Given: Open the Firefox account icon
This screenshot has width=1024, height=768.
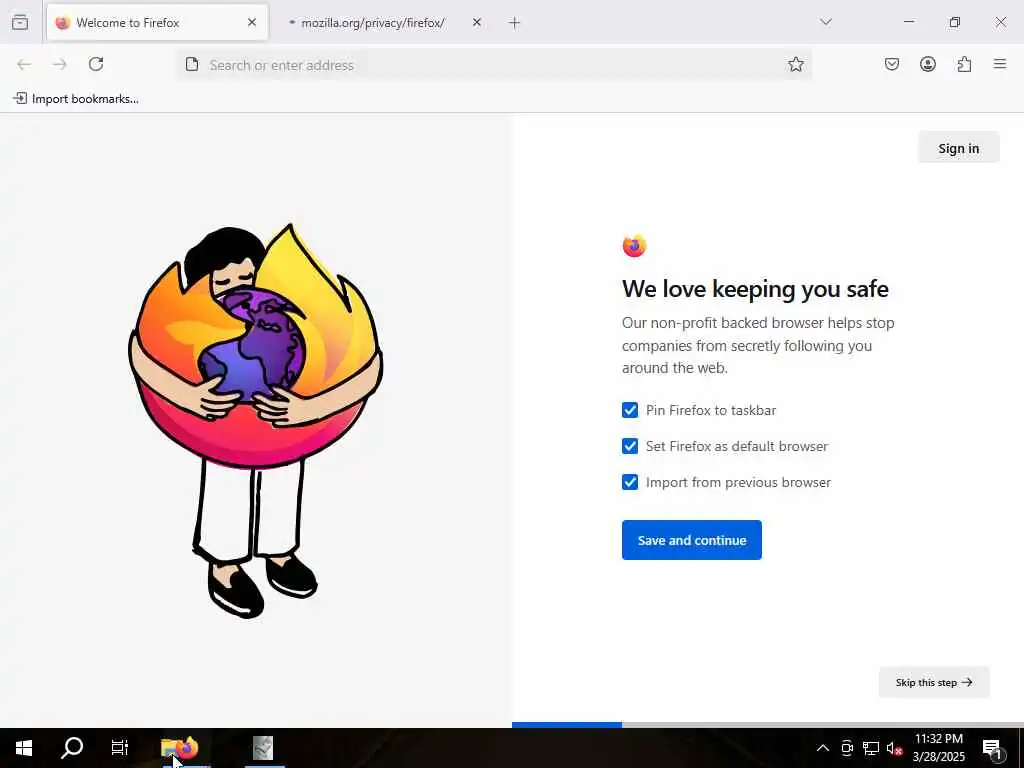Looking at the screenshot, I should (928, 64).
